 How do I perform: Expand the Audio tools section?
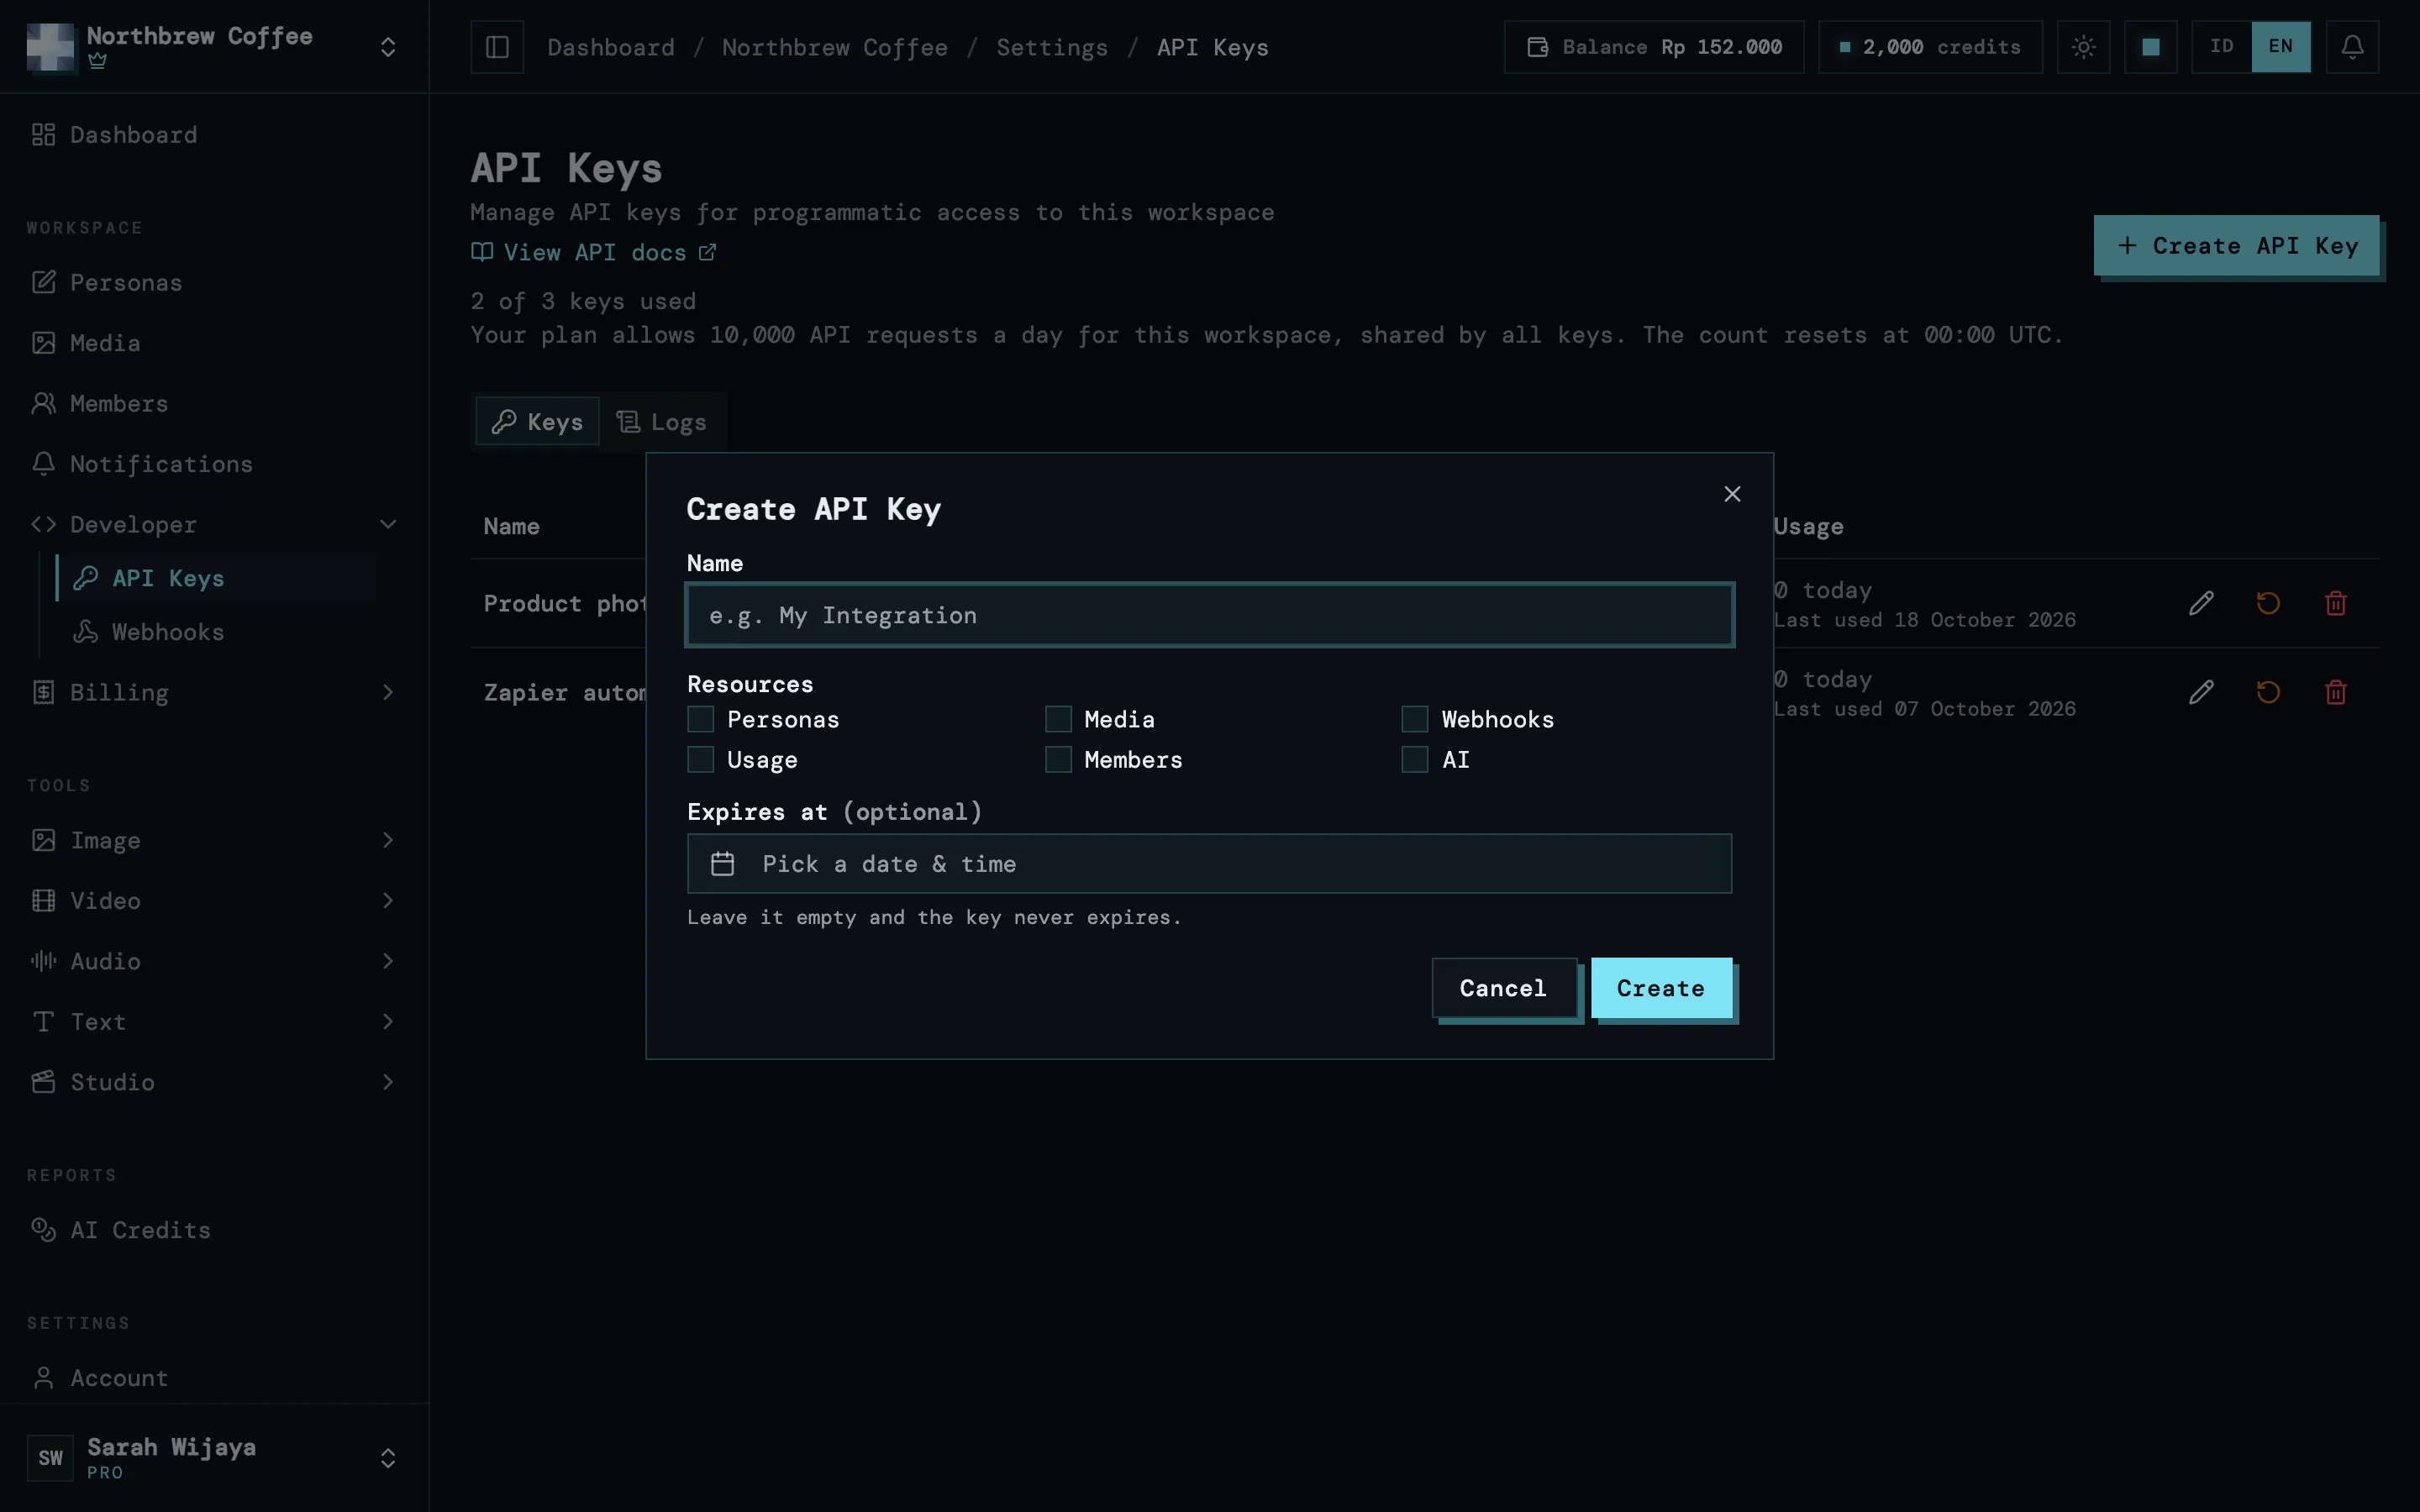click(x=214, y=961)
